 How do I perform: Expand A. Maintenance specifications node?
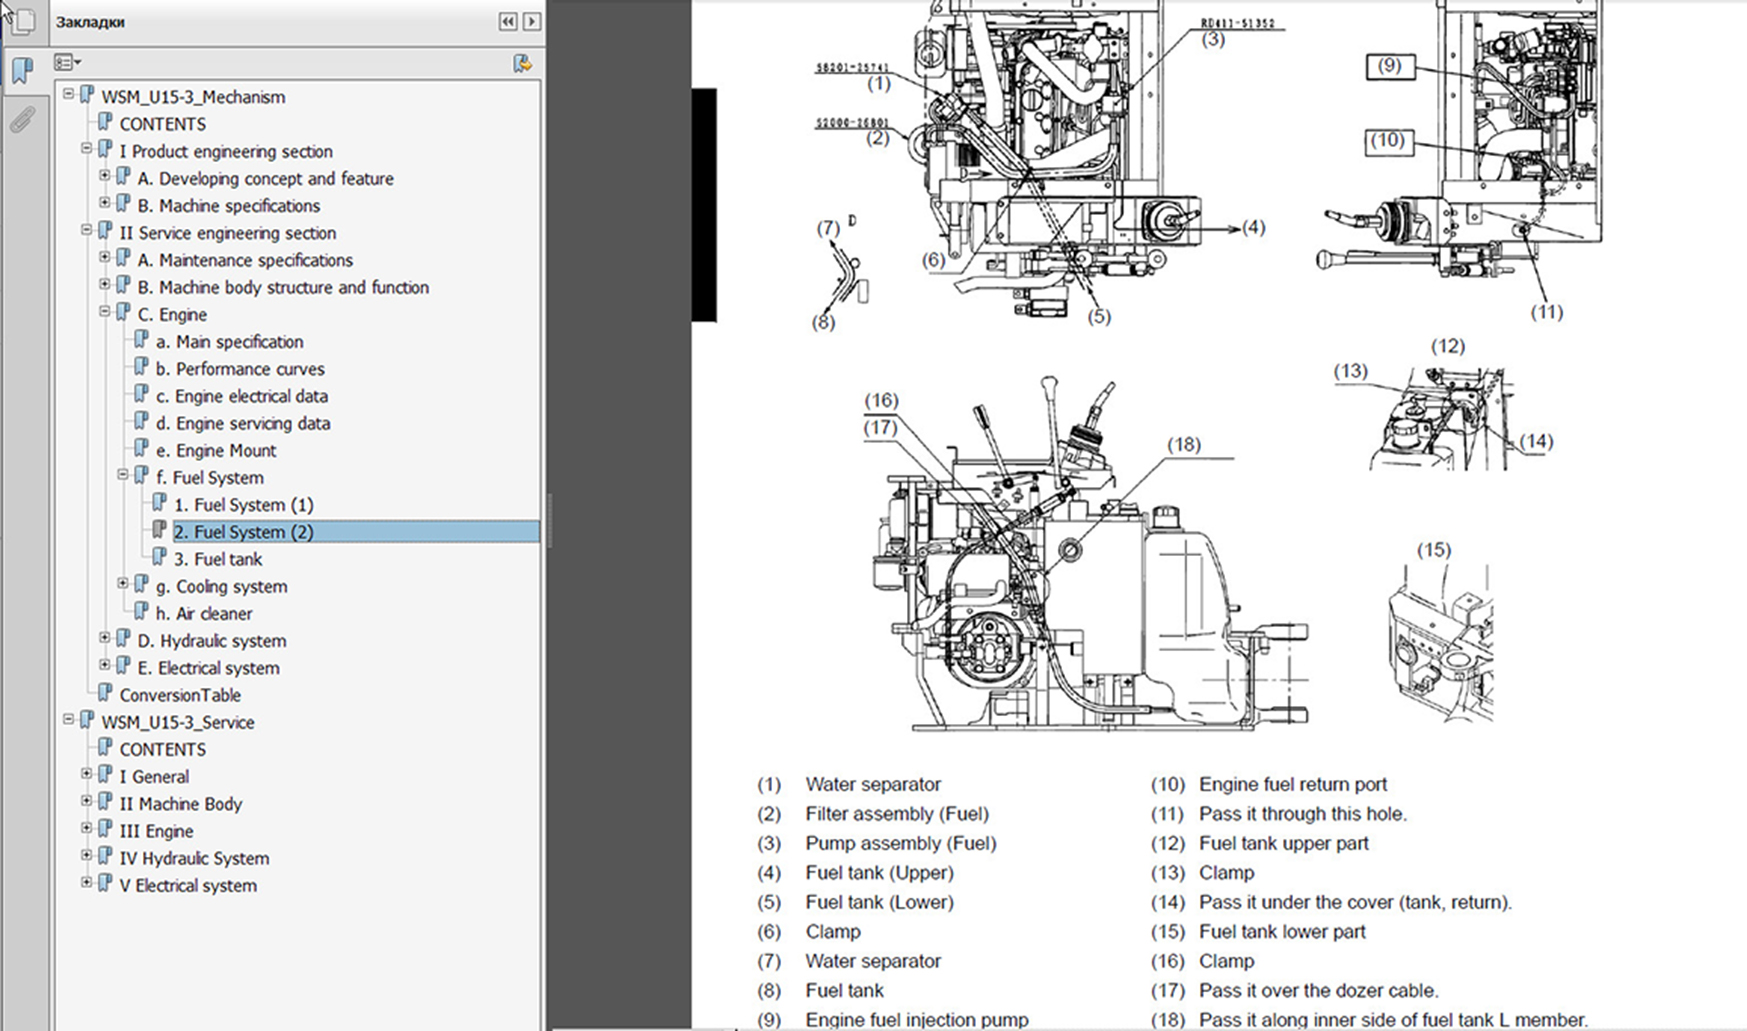coord(105,257)
